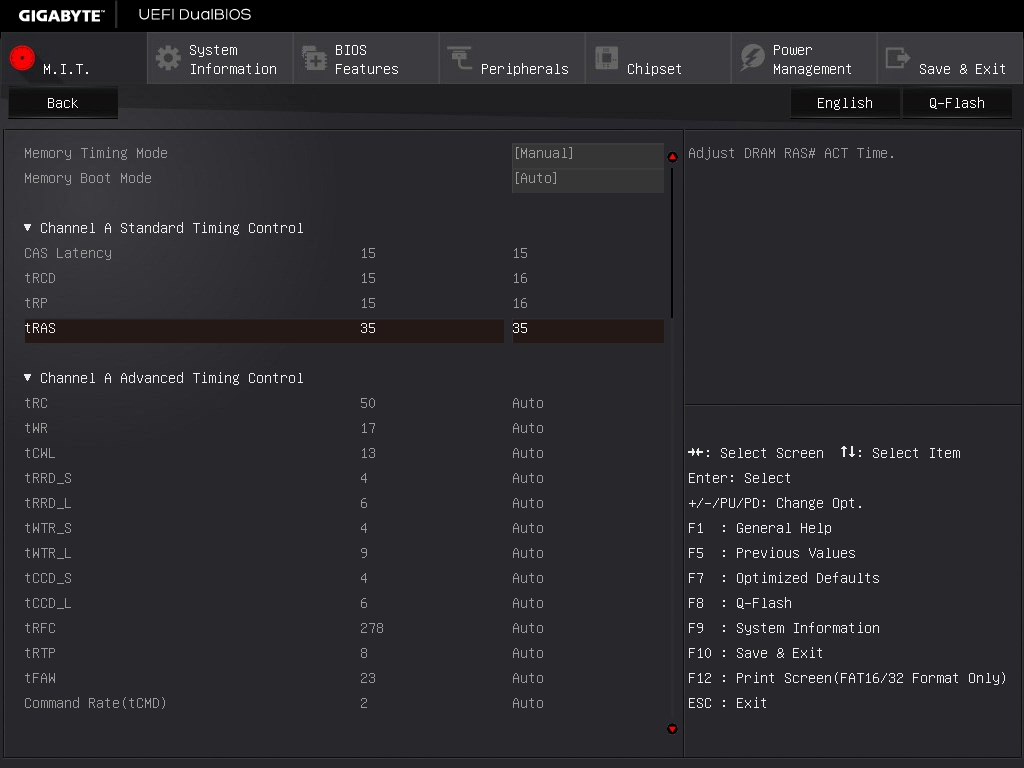Viewport: 1024px width, 768px height.
Task: Click the Memory Boot Mode label
Action: [88, 178]
